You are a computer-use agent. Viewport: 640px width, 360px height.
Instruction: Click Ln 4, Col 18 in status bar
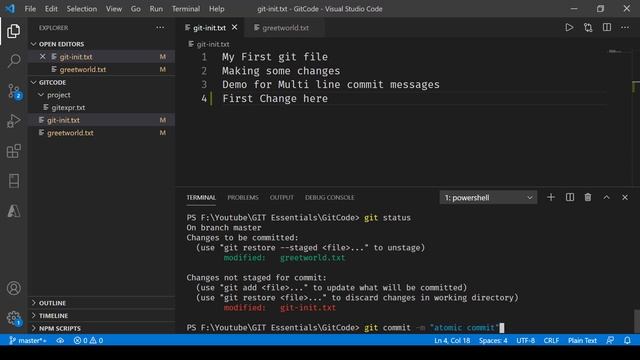click(x=452, y=340)
